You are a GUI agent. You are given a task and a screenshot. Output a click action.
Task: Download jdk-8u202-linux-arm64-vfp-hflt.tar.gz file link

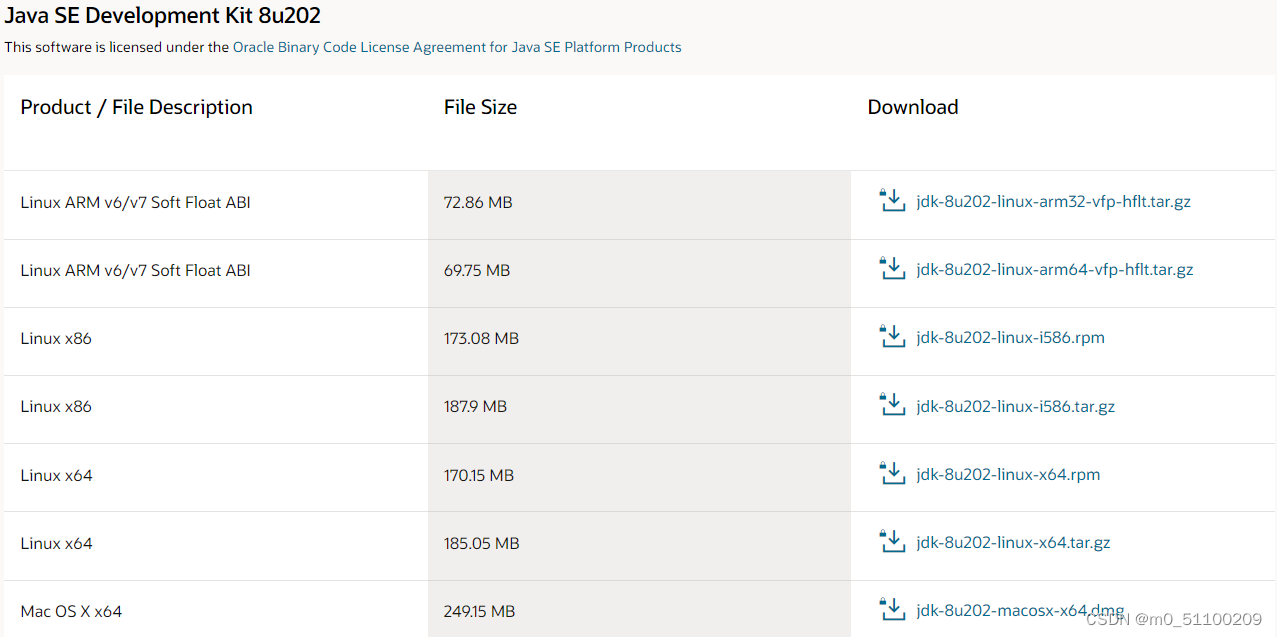pyautogui.click(x=1055, y=270)
